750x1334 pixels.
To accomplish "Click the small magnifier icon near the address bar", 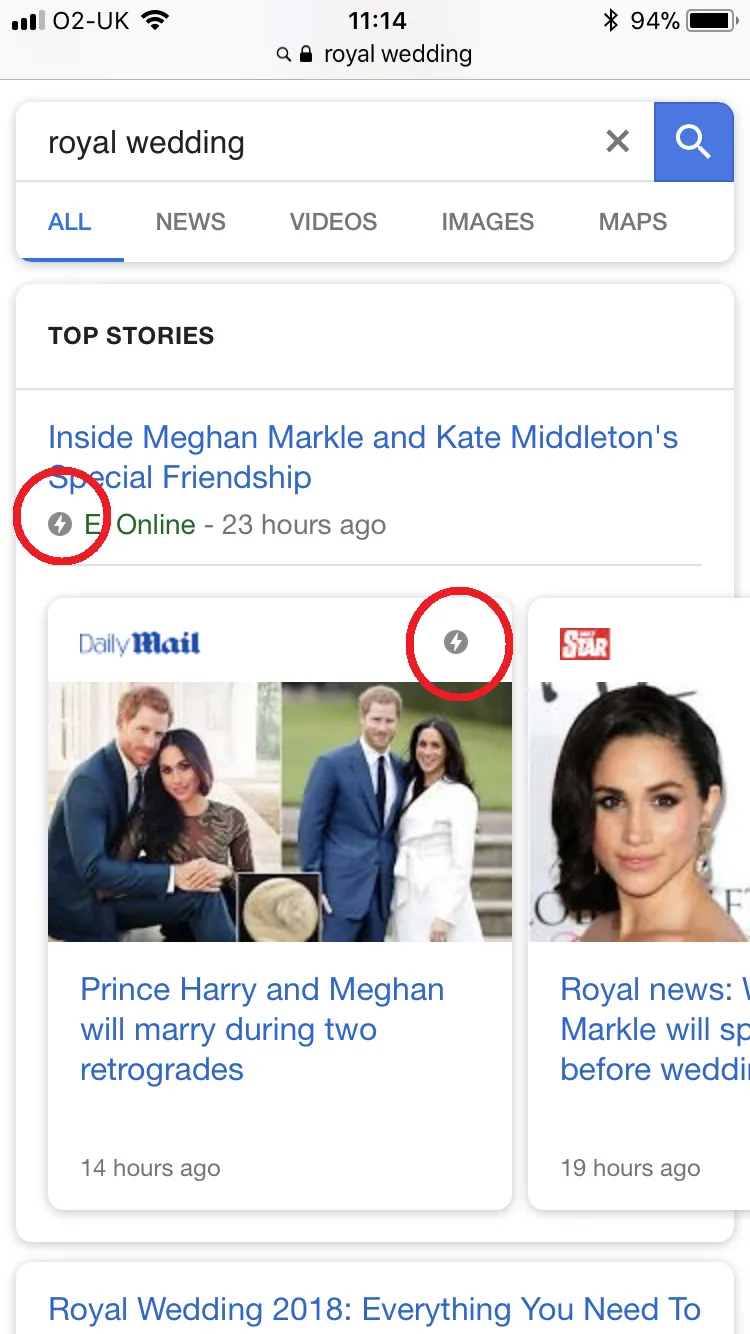I will [x=283, y=54].
